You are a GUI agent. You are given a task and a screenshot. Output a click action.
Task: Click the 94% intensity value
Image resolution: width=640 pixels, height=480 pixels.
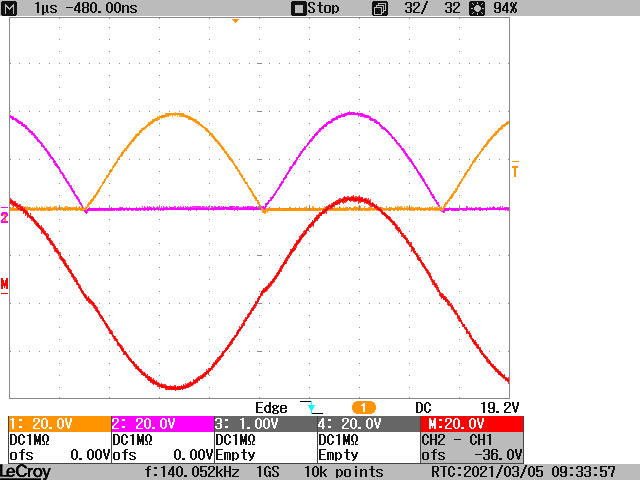tap(505, 8)
